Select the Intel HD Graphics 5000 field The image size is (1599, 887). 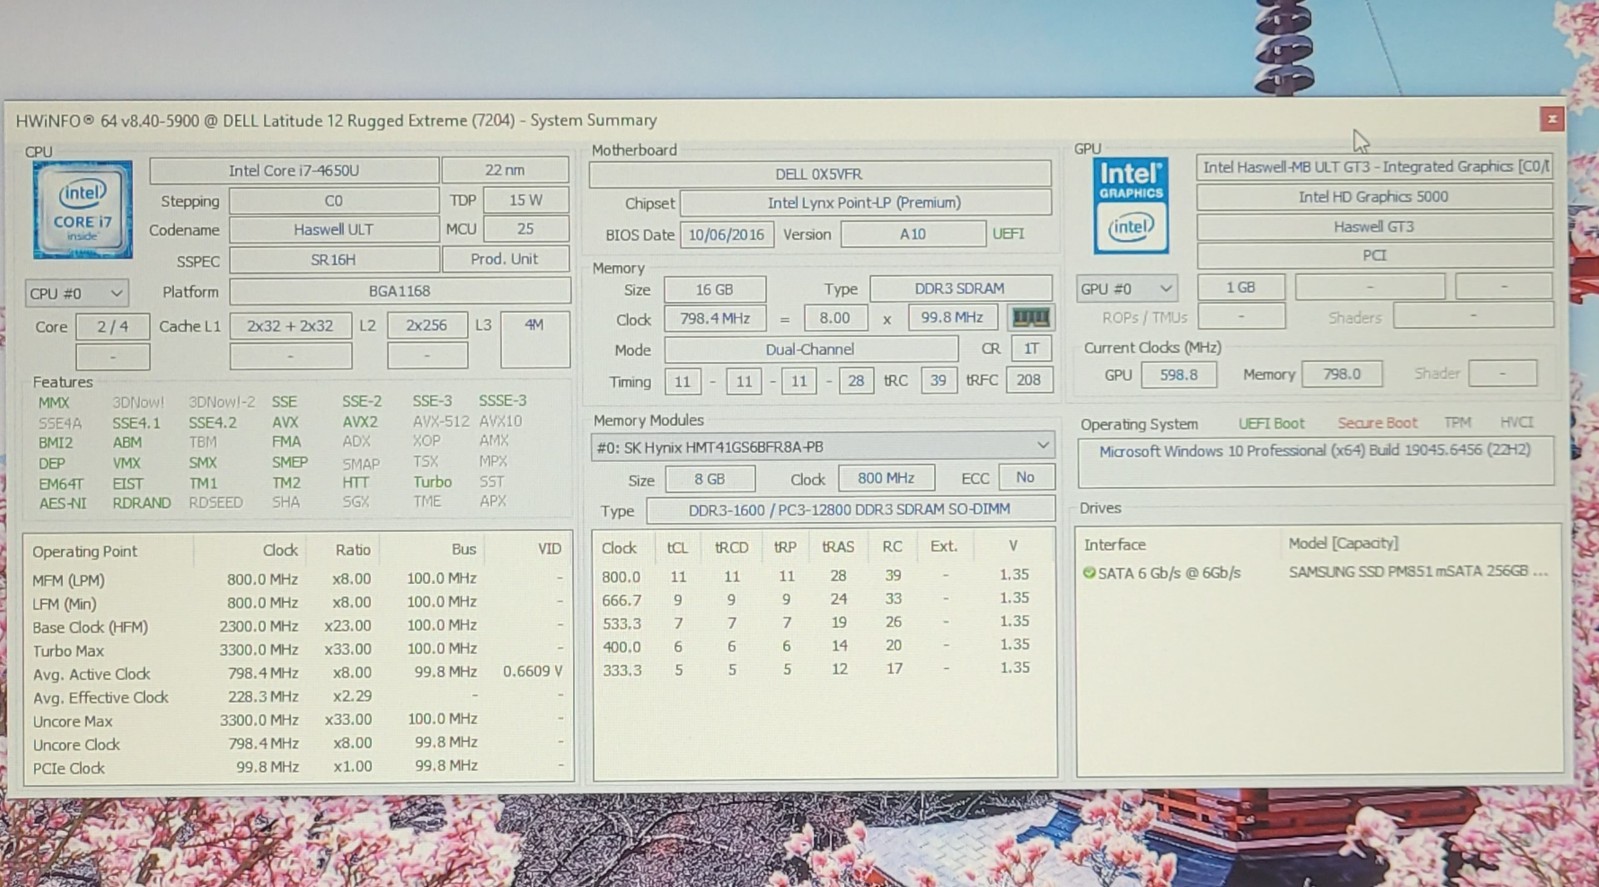(1375, 197)
